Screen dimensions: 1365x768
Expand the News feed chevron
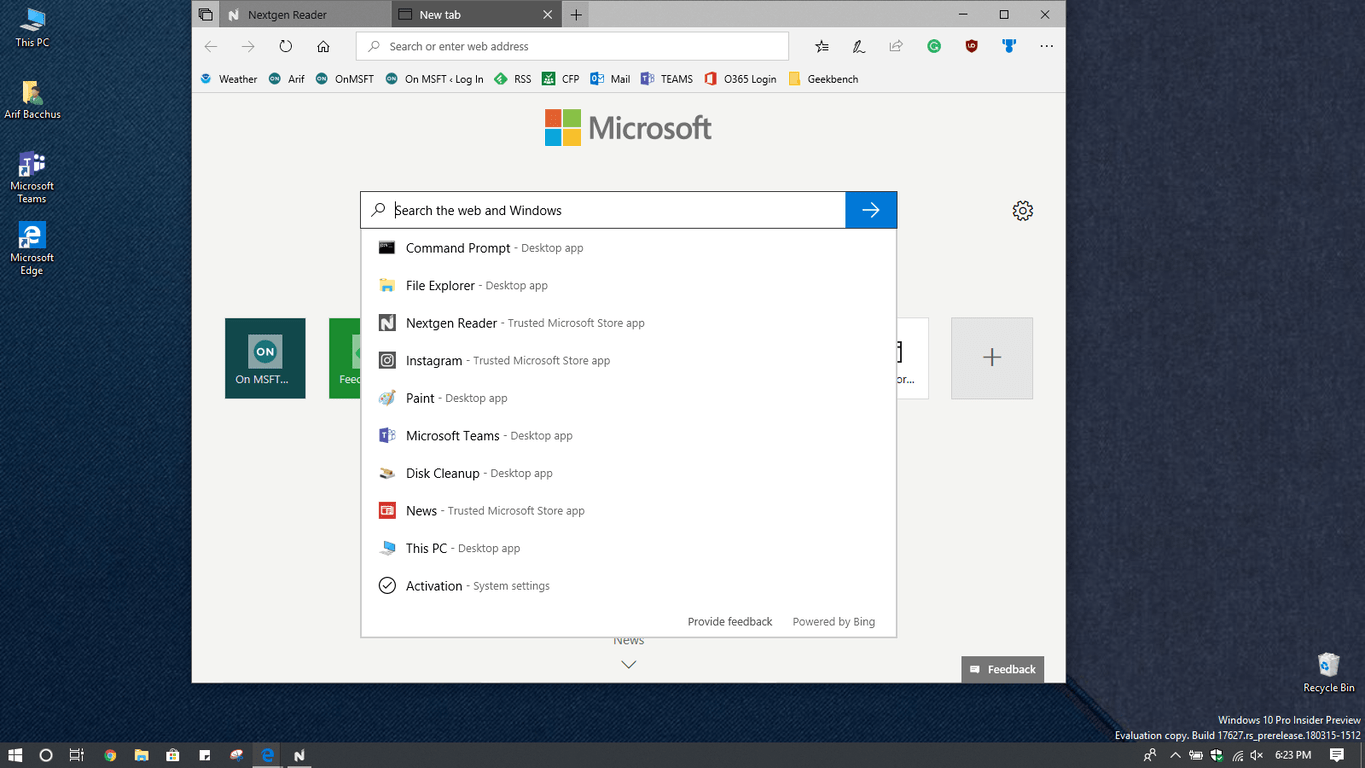[x=629, y=664]
